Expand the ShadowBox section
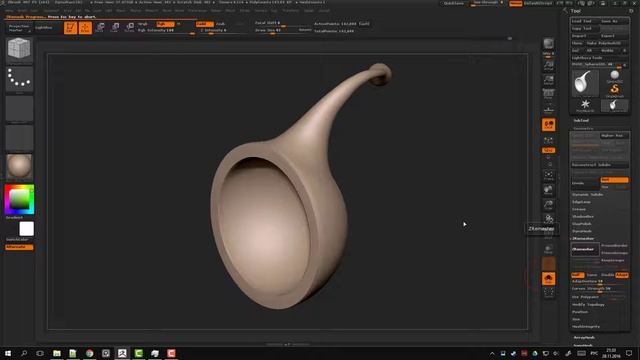 coord(583,217)
